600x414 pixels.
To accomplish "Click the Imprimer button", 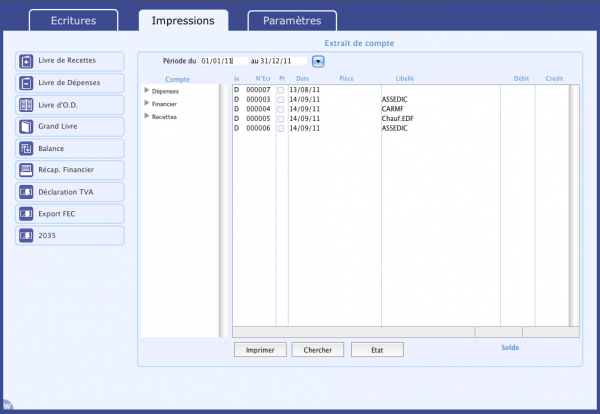I will pos(260,350).
